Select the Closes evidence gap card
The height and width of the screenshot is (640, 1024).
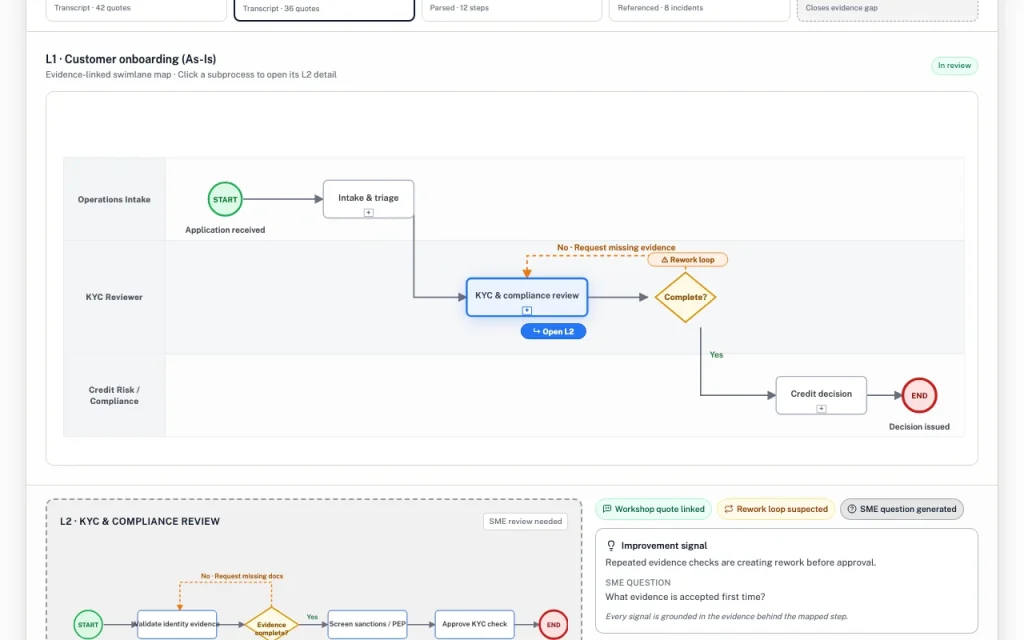(x=888, y=9)
